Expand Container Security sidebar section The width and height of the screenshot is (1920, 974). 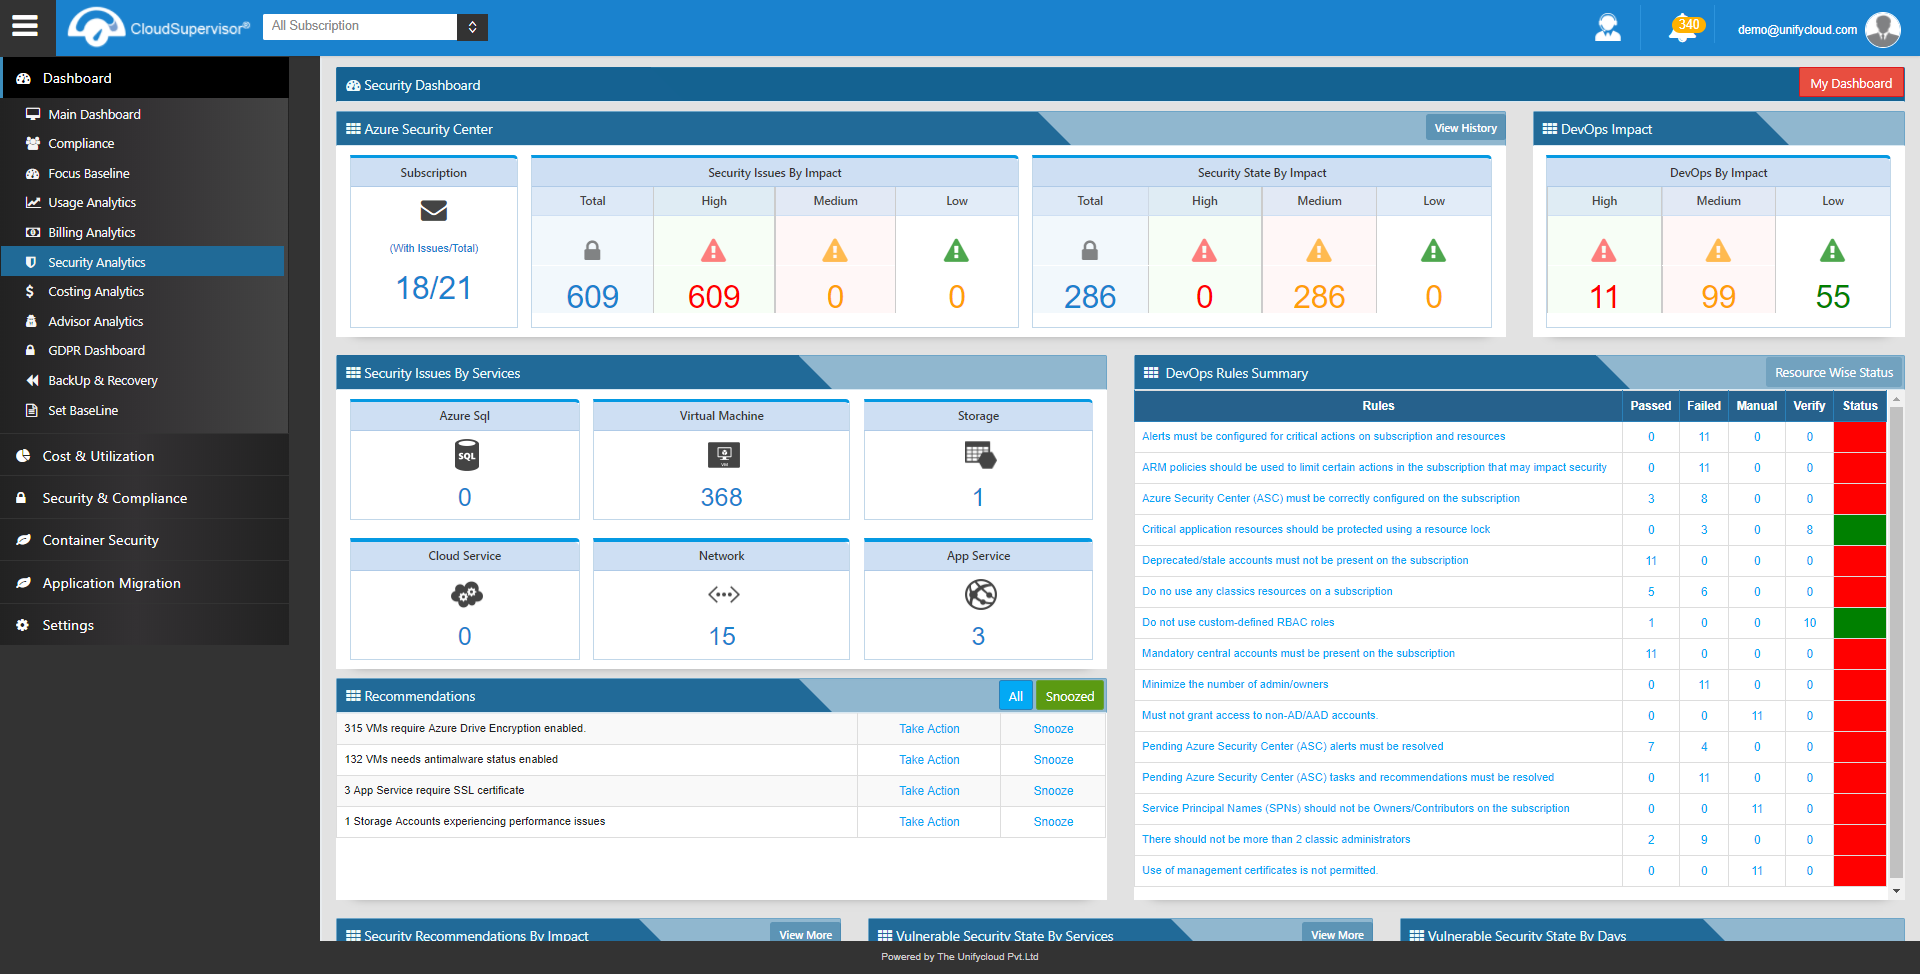click(x=144, y=540)
